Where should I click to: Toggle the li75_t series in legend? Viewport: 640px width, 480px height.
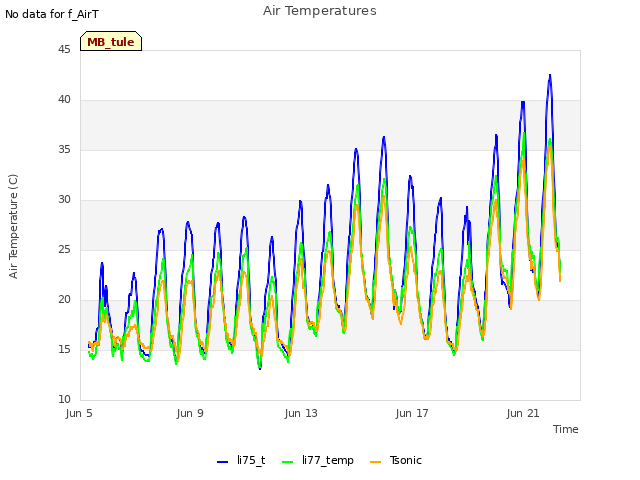[241, 460]
